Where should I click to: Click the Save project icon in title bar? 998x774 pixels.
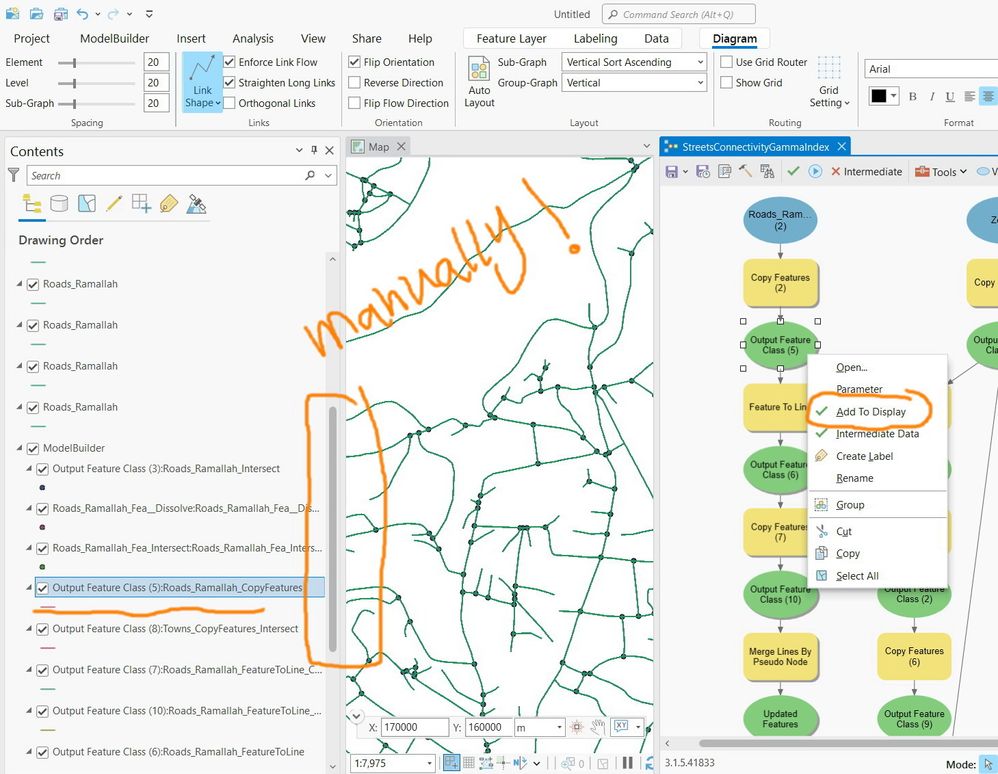(x=60, y=13)
